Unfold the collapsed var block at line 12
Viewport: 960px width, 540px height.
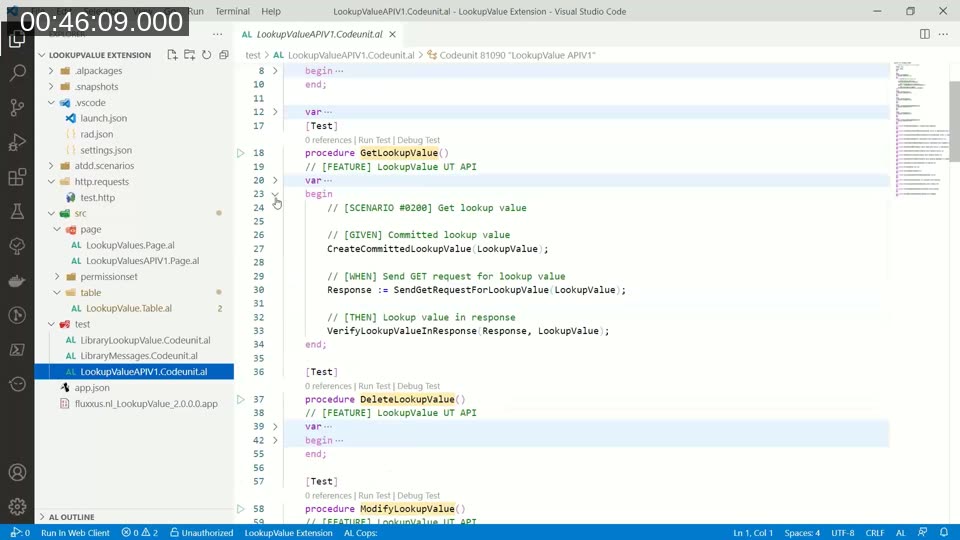coord(275,112)
